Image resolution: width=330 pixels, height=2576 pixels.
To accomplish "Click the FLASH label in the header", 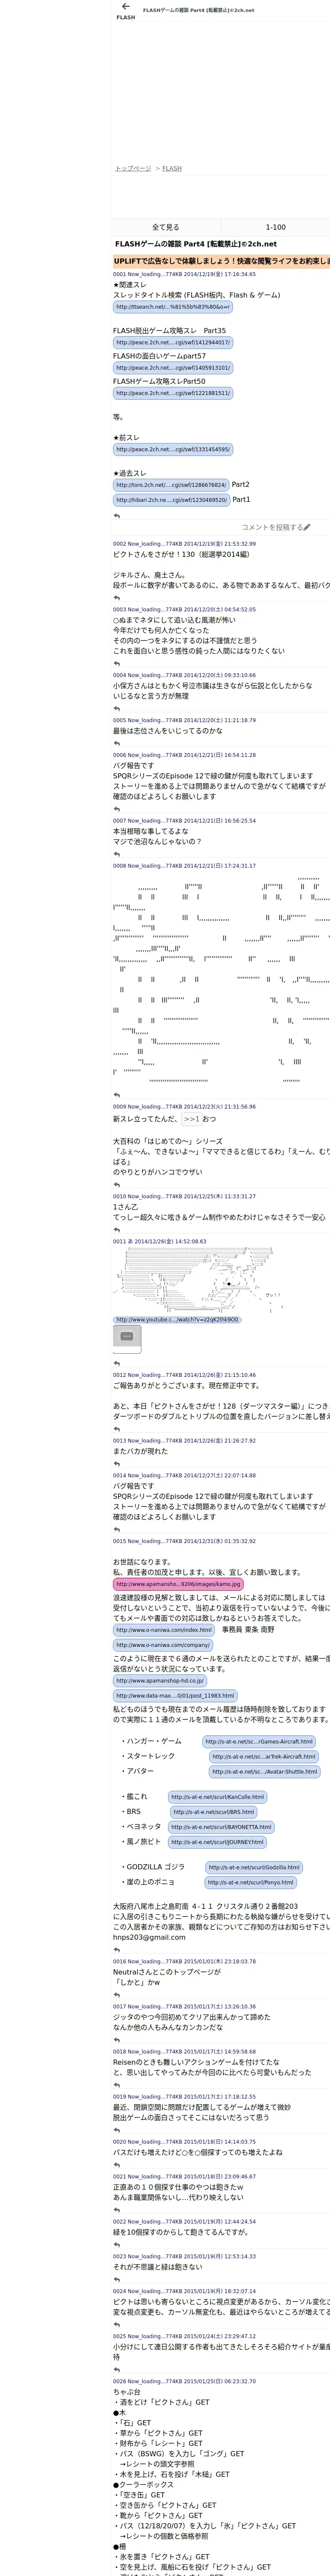I will pos(125,17).
